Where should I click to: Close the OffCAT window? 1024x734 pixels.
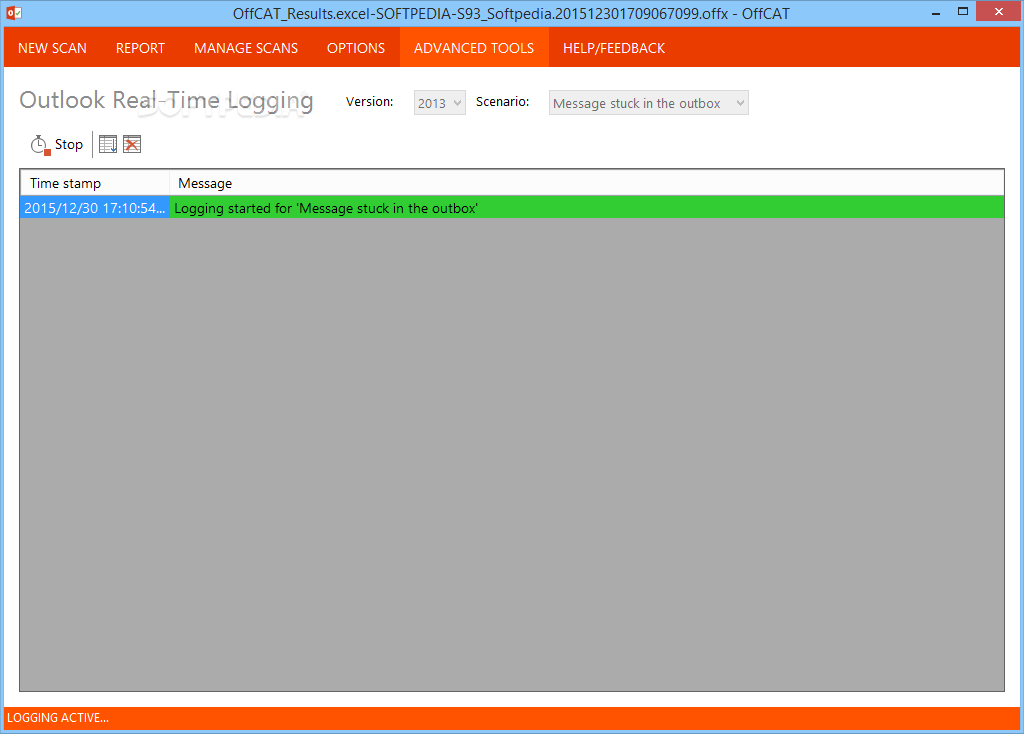click(999, 11)
